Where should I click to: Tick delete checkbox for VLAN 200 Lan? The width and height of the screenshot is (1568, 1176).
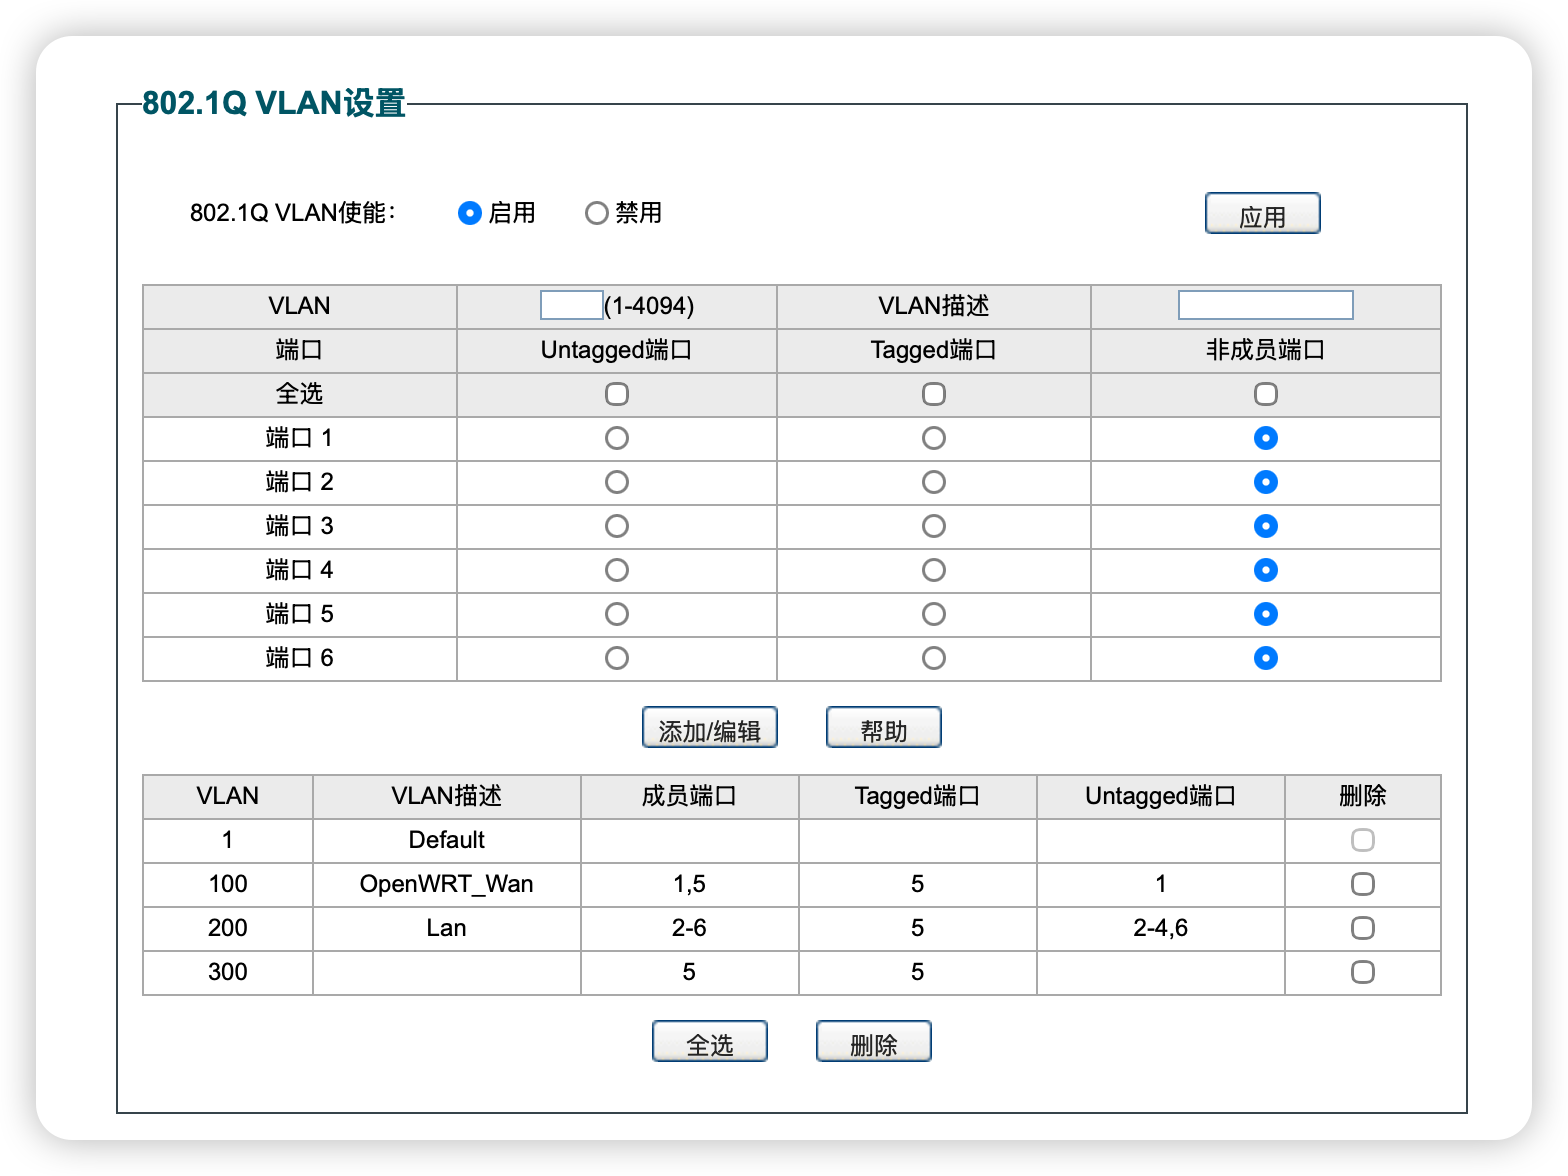pyautogui.click(x=1362, y=928)
